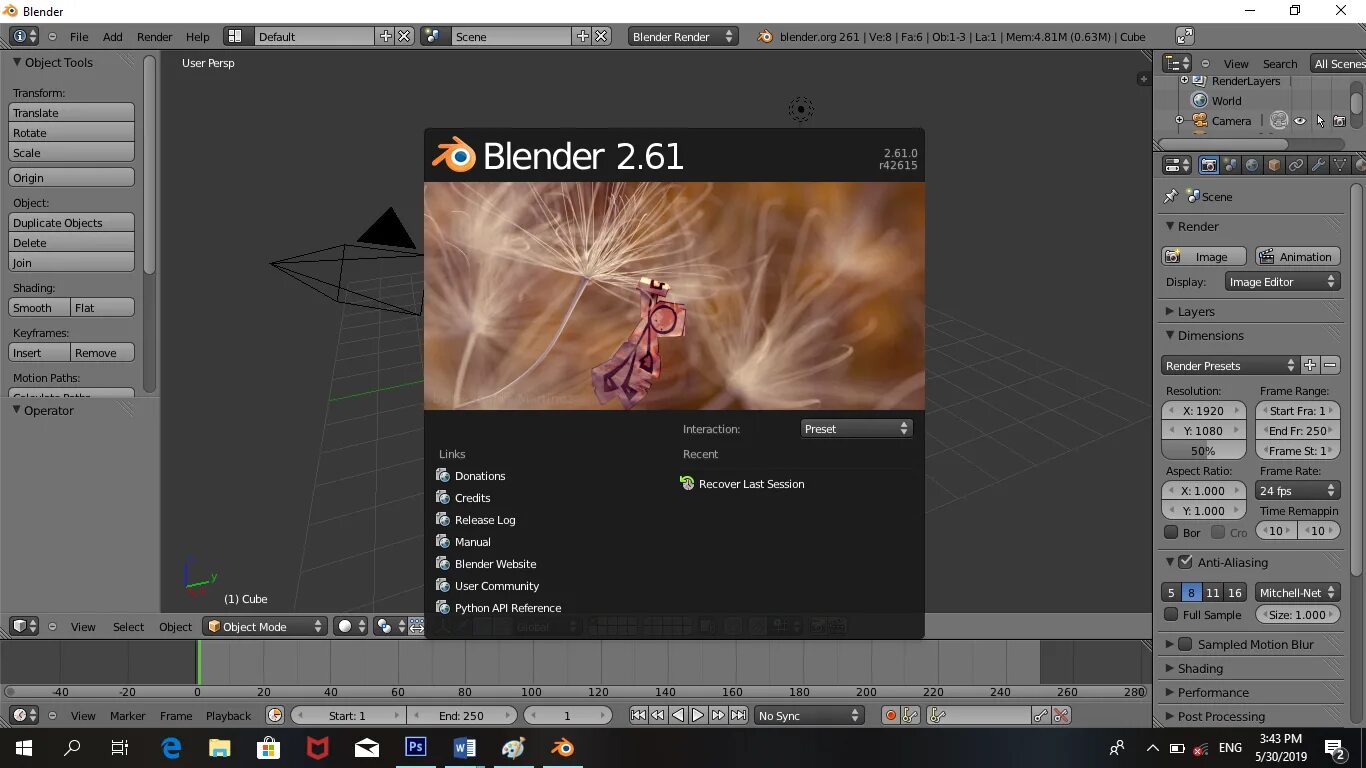Select the Modifiers tab (wrench icon)

click(1319, 164)
